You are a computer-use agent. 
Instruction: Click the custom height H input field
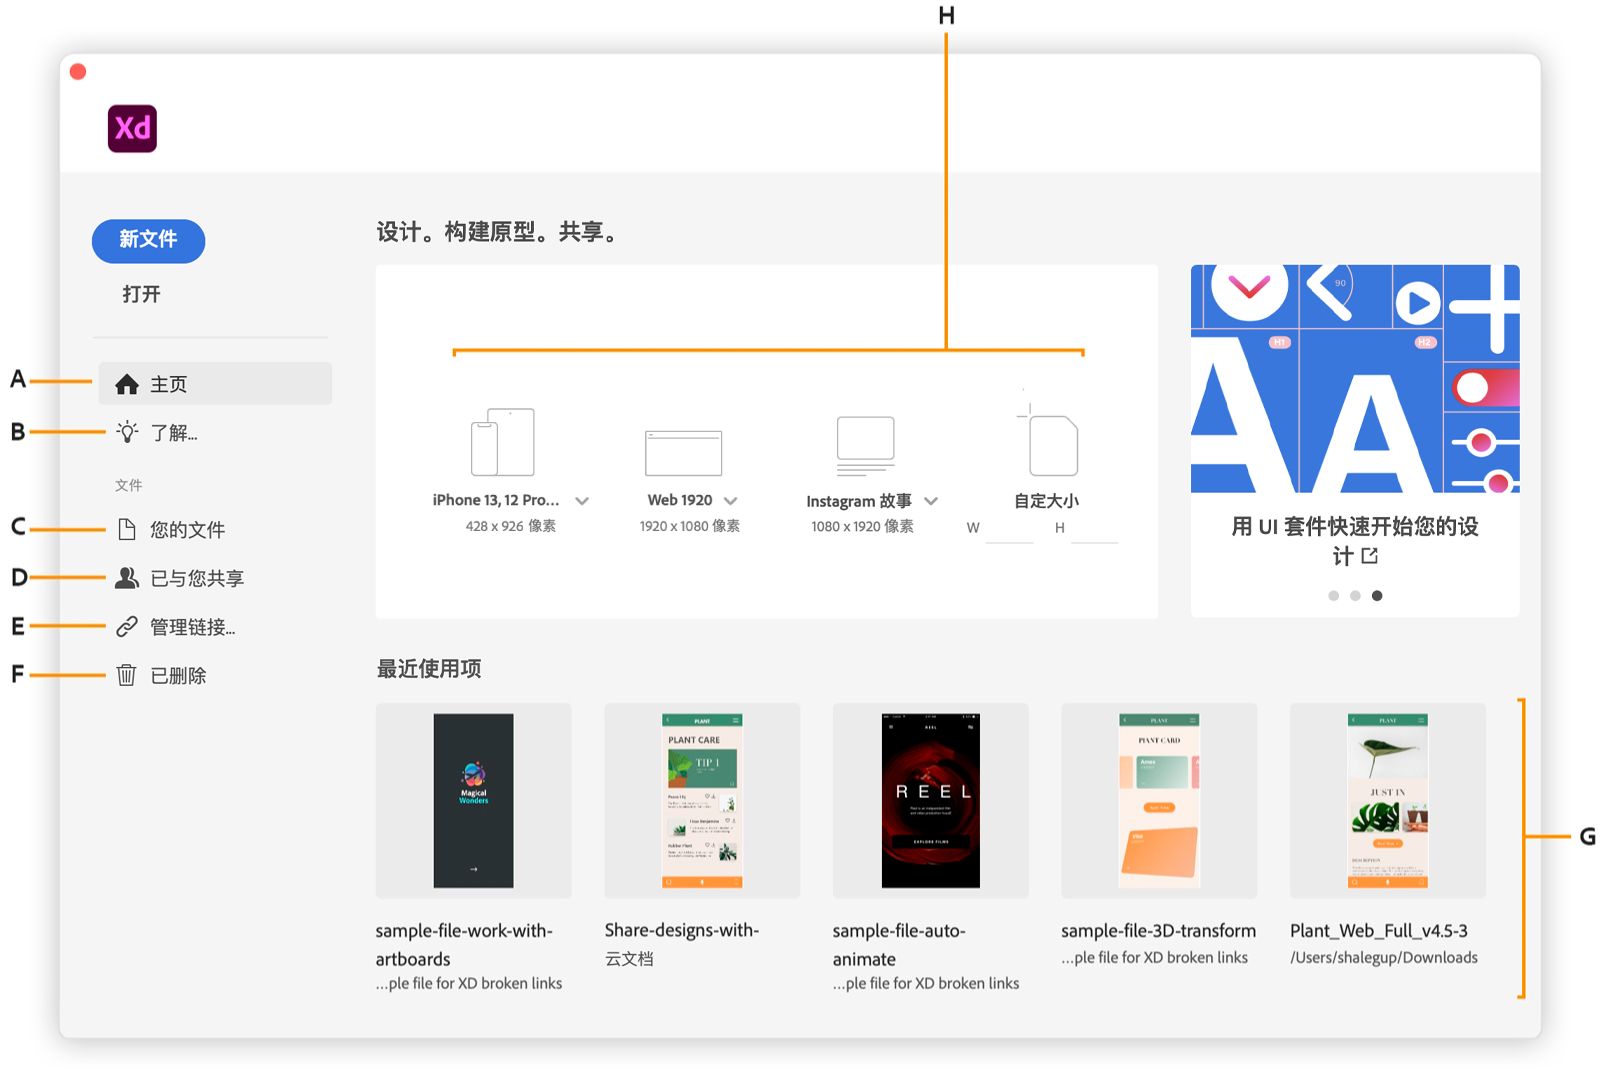tap(1094, 529)
